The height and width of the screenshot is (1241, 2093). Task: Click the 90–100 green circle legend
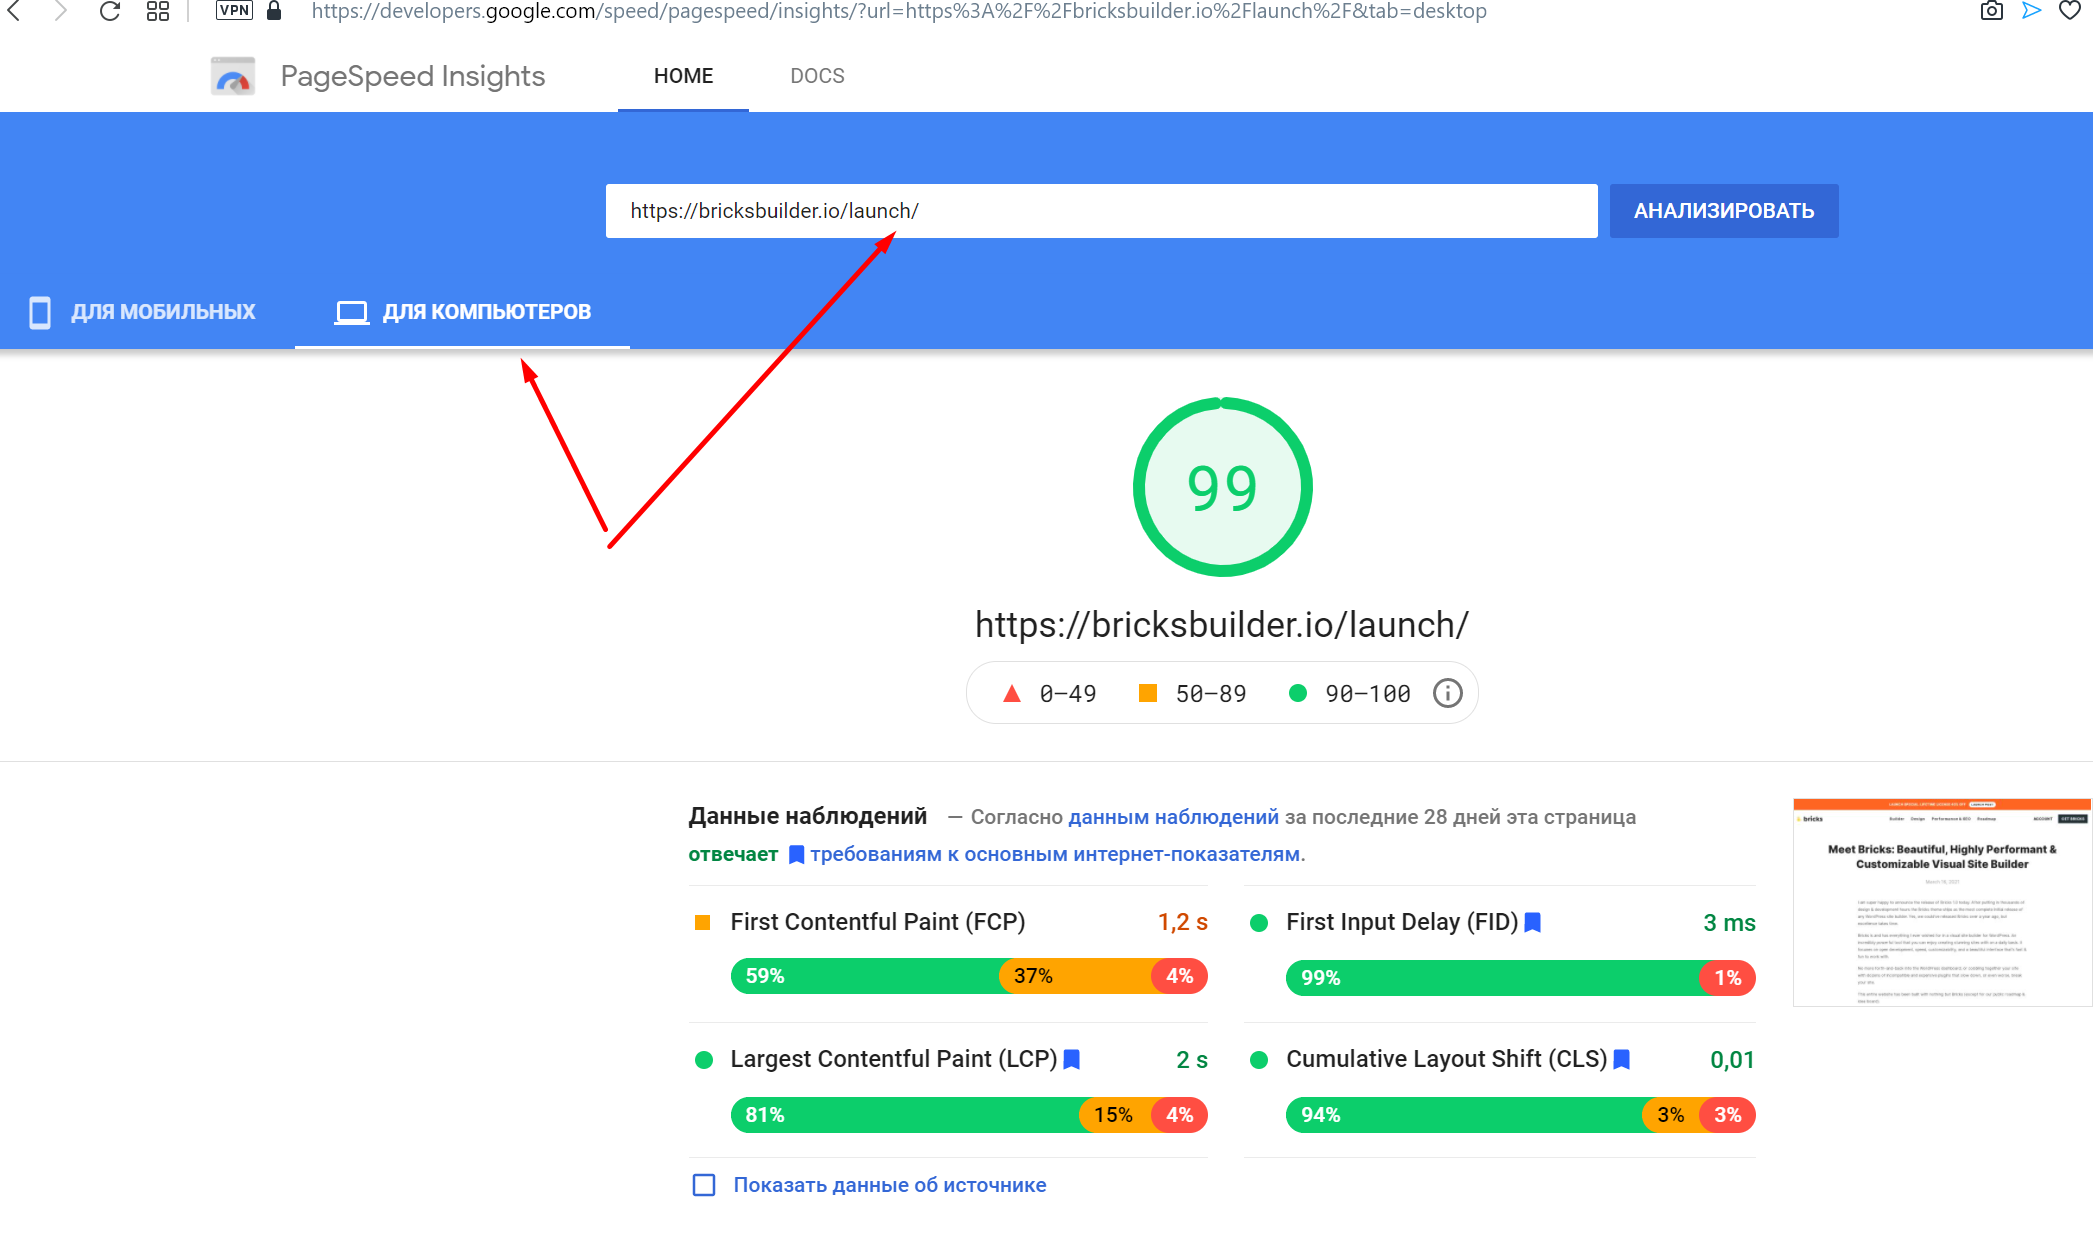tap(1349, 693)
